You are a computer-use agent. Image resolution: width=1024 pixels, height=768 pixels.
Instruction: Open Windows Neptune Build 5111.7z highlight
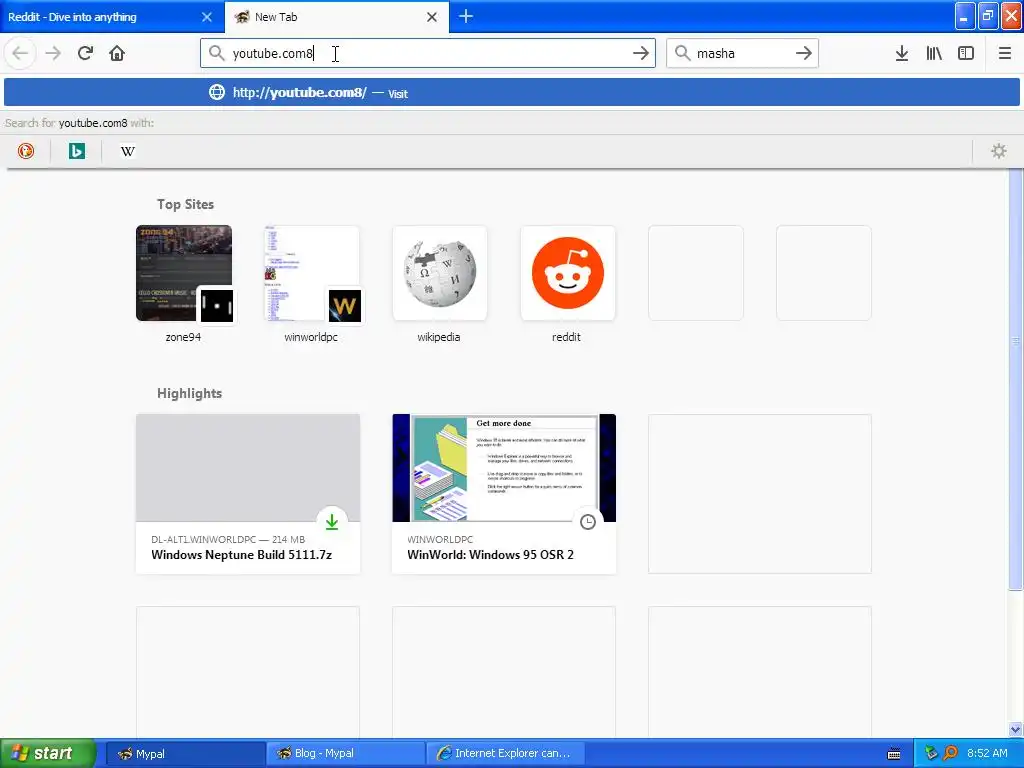point(248,494)
